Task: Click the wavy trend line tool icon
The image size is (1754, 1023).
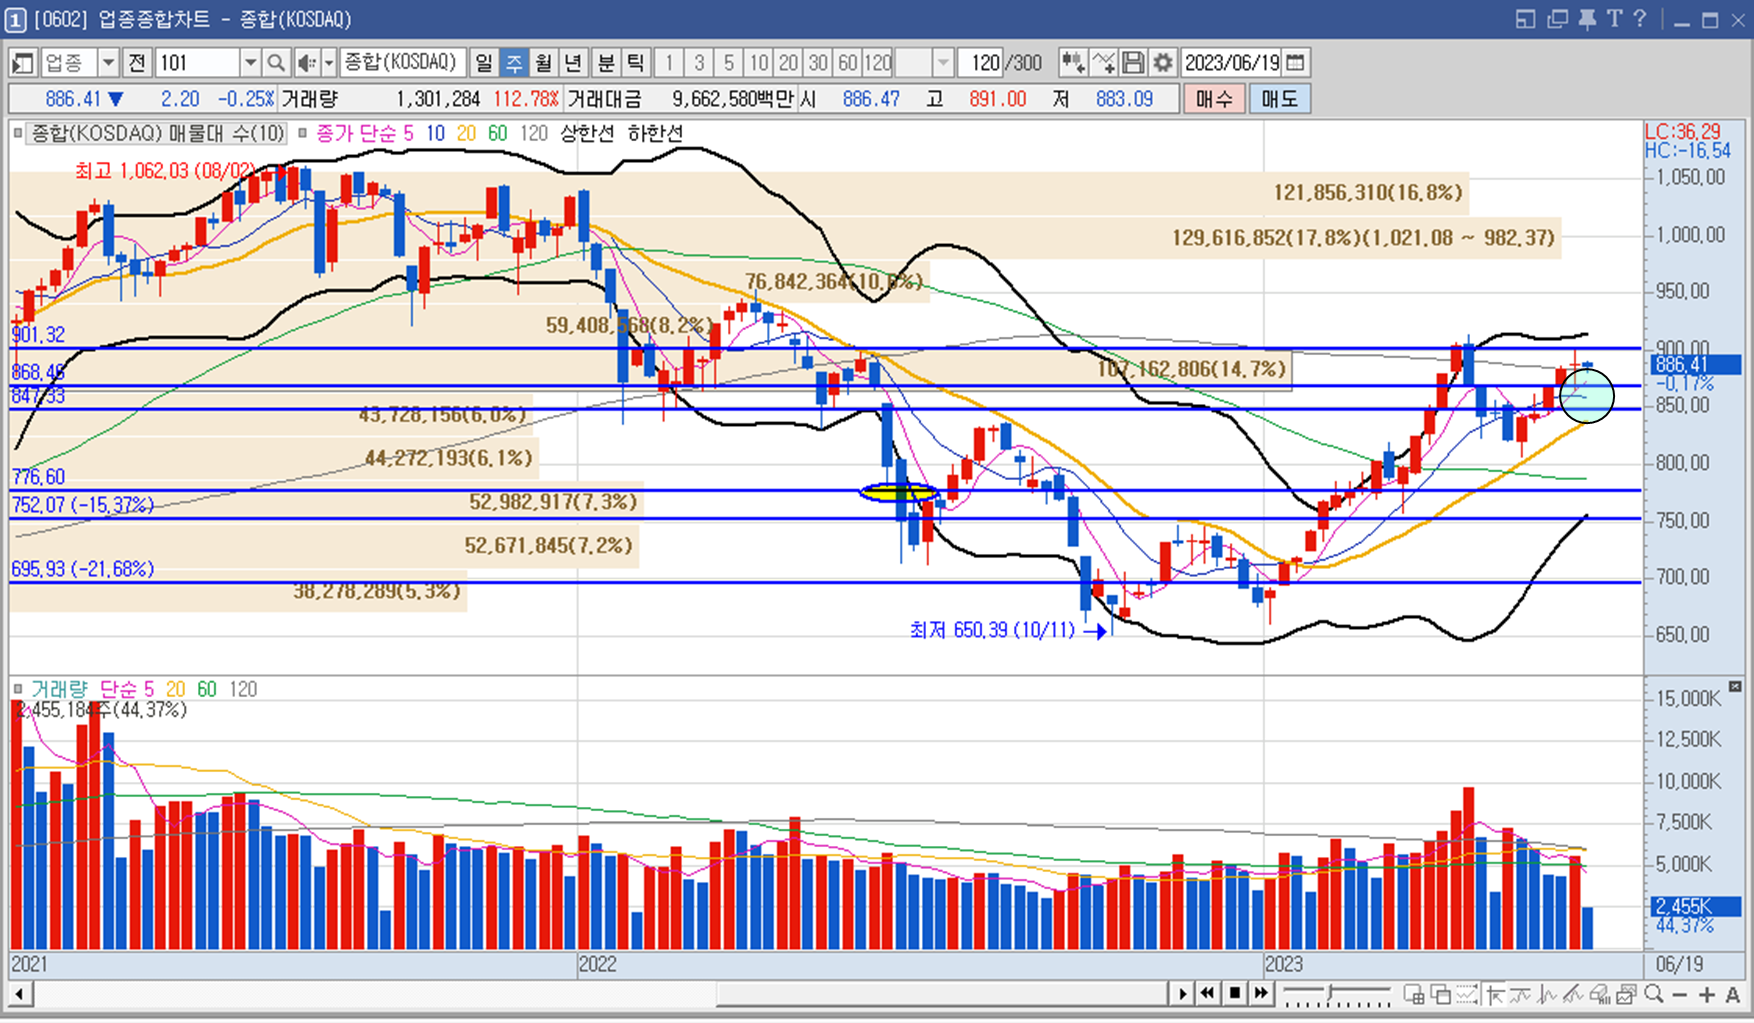Action: (1521, 994)
